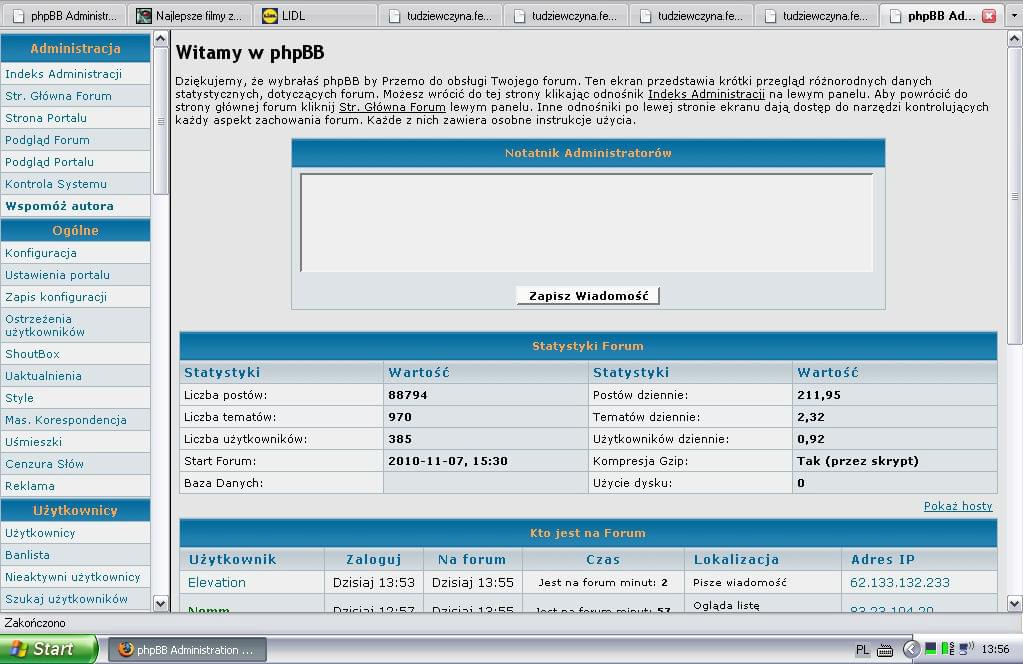Open Str. Główna Forum in the left sidebar

click(x=58, y=96)
